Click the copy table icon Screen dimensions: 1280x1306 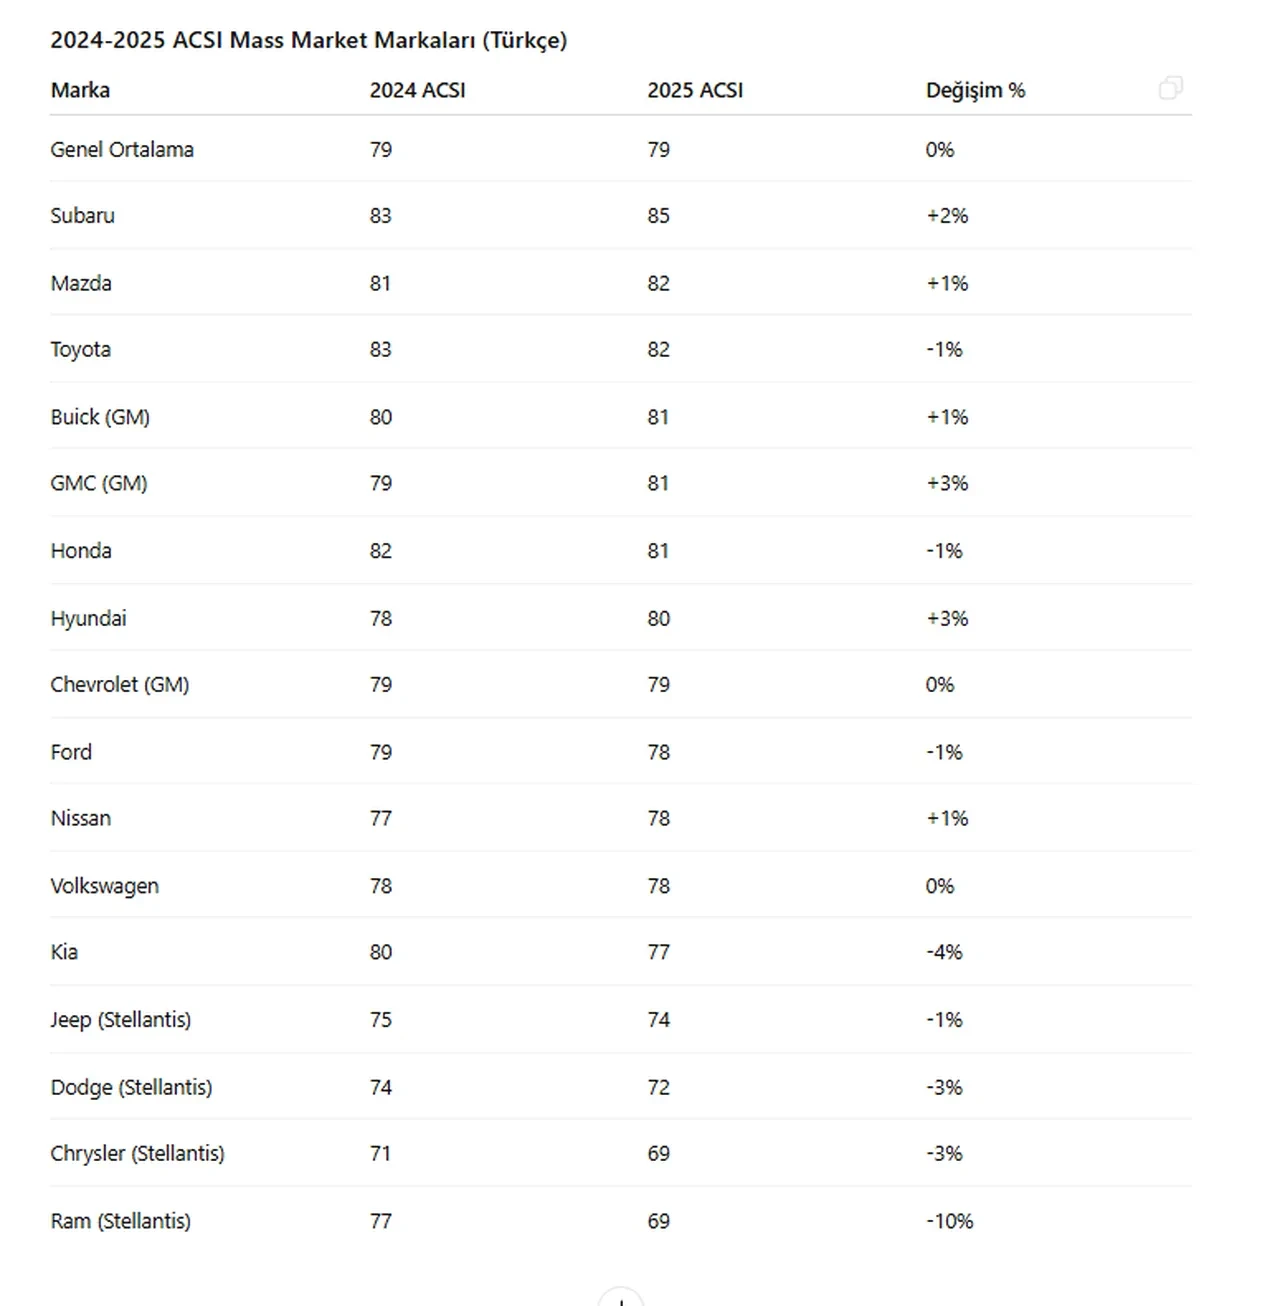tap(1170, 89)
